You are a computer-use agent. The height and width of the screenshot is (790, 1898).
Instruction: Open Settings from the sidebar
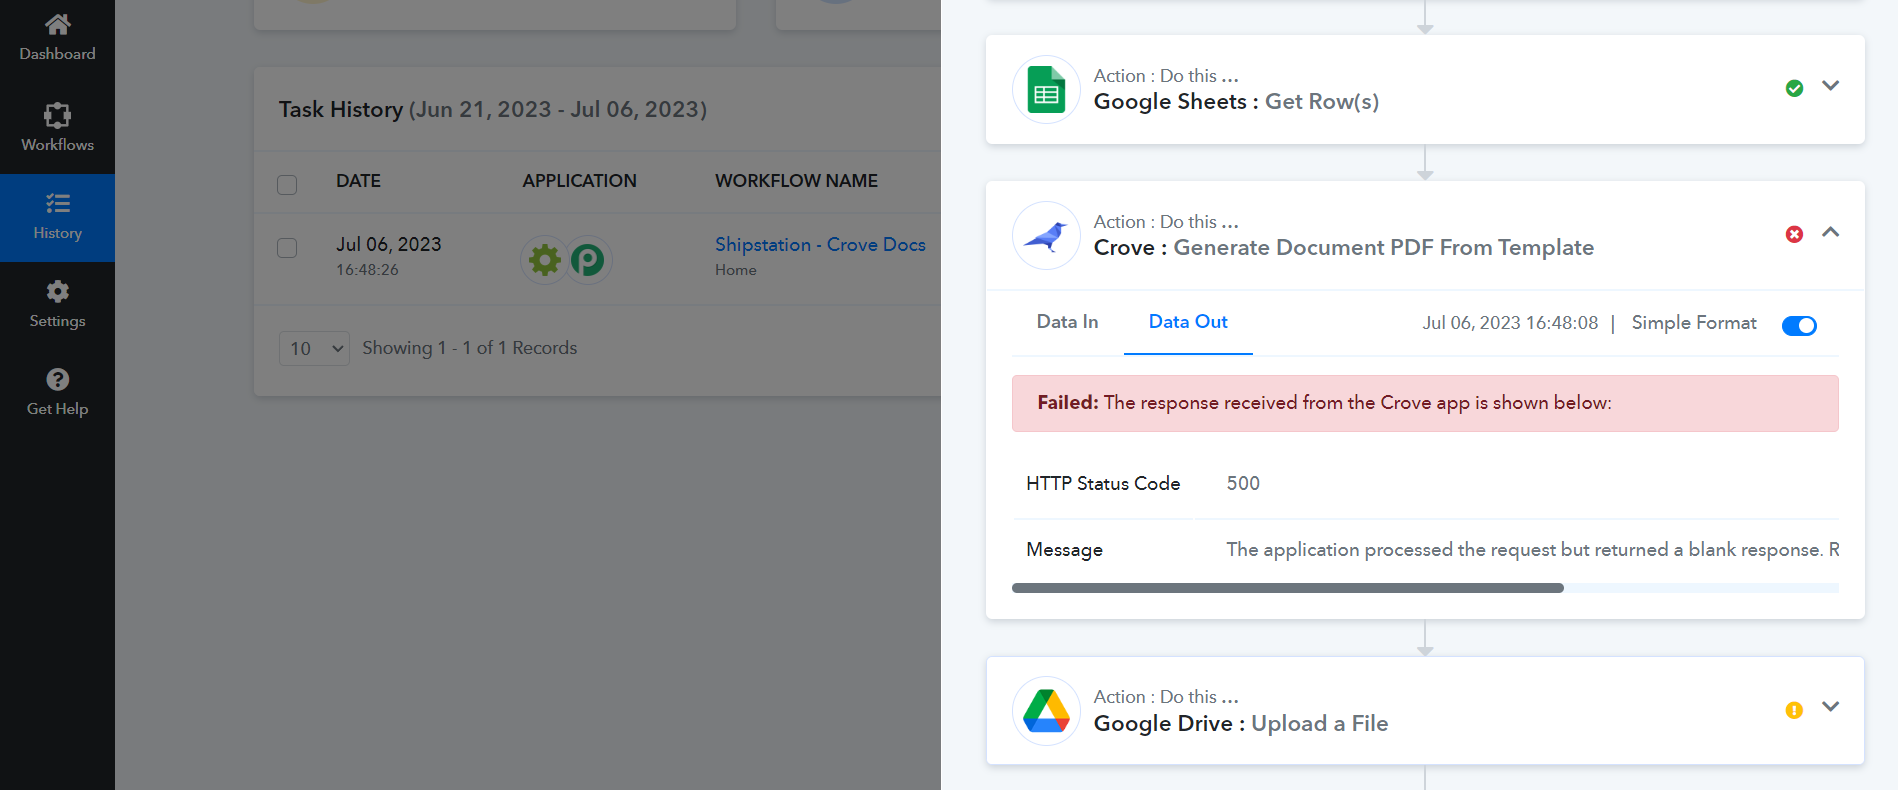click(57, 305)
